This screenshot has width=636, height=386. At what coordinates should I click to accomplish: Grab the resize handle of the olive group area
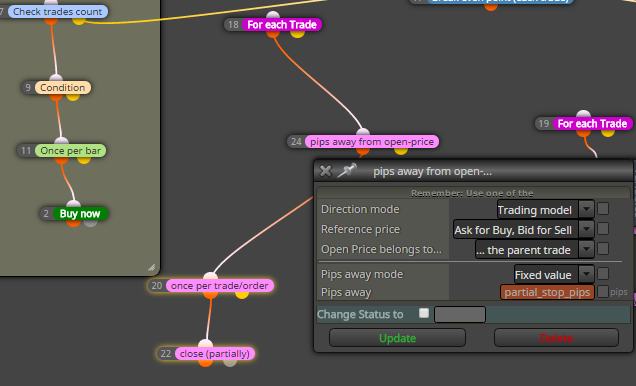152,267
